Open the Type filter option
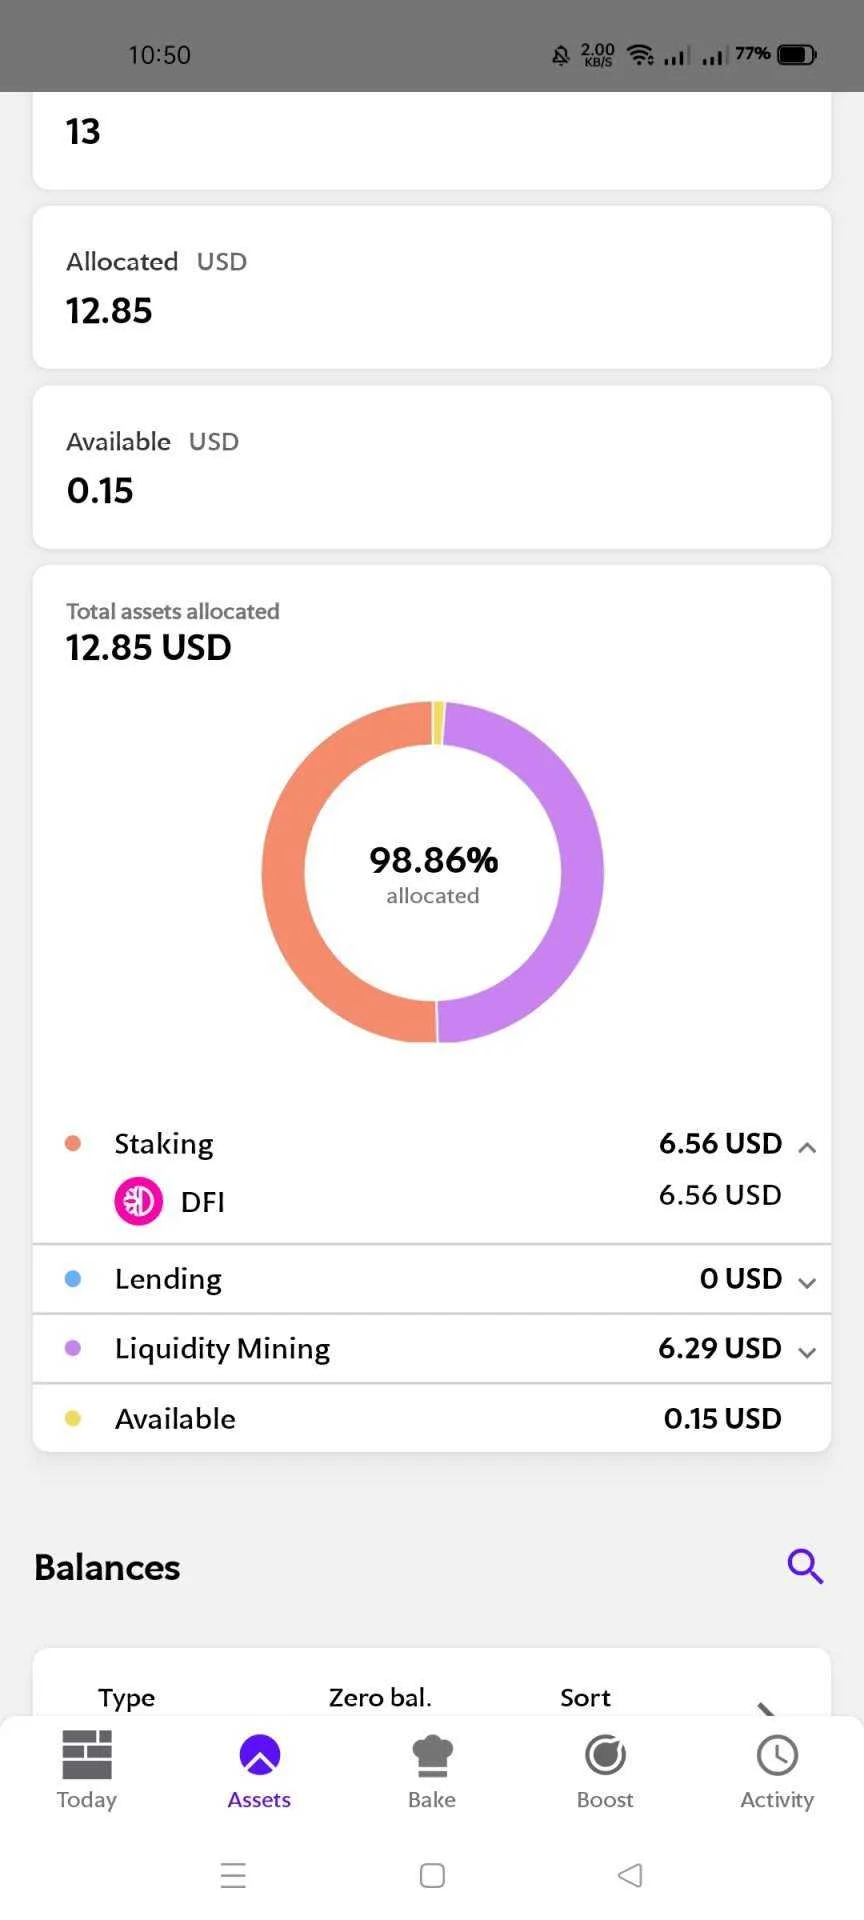The height and width of the screenshot is (1920, 864). [127, 1697]
